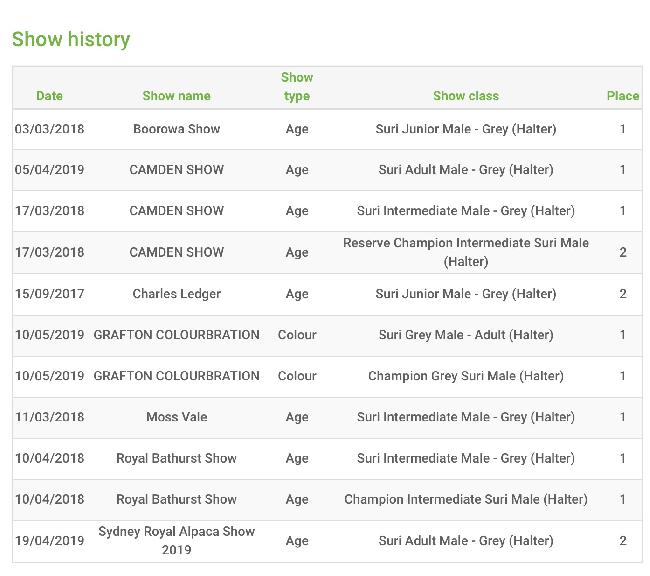Viewport: 650px width, 576px height.
Task: Click the Show class column header
Action: [466, 96]
